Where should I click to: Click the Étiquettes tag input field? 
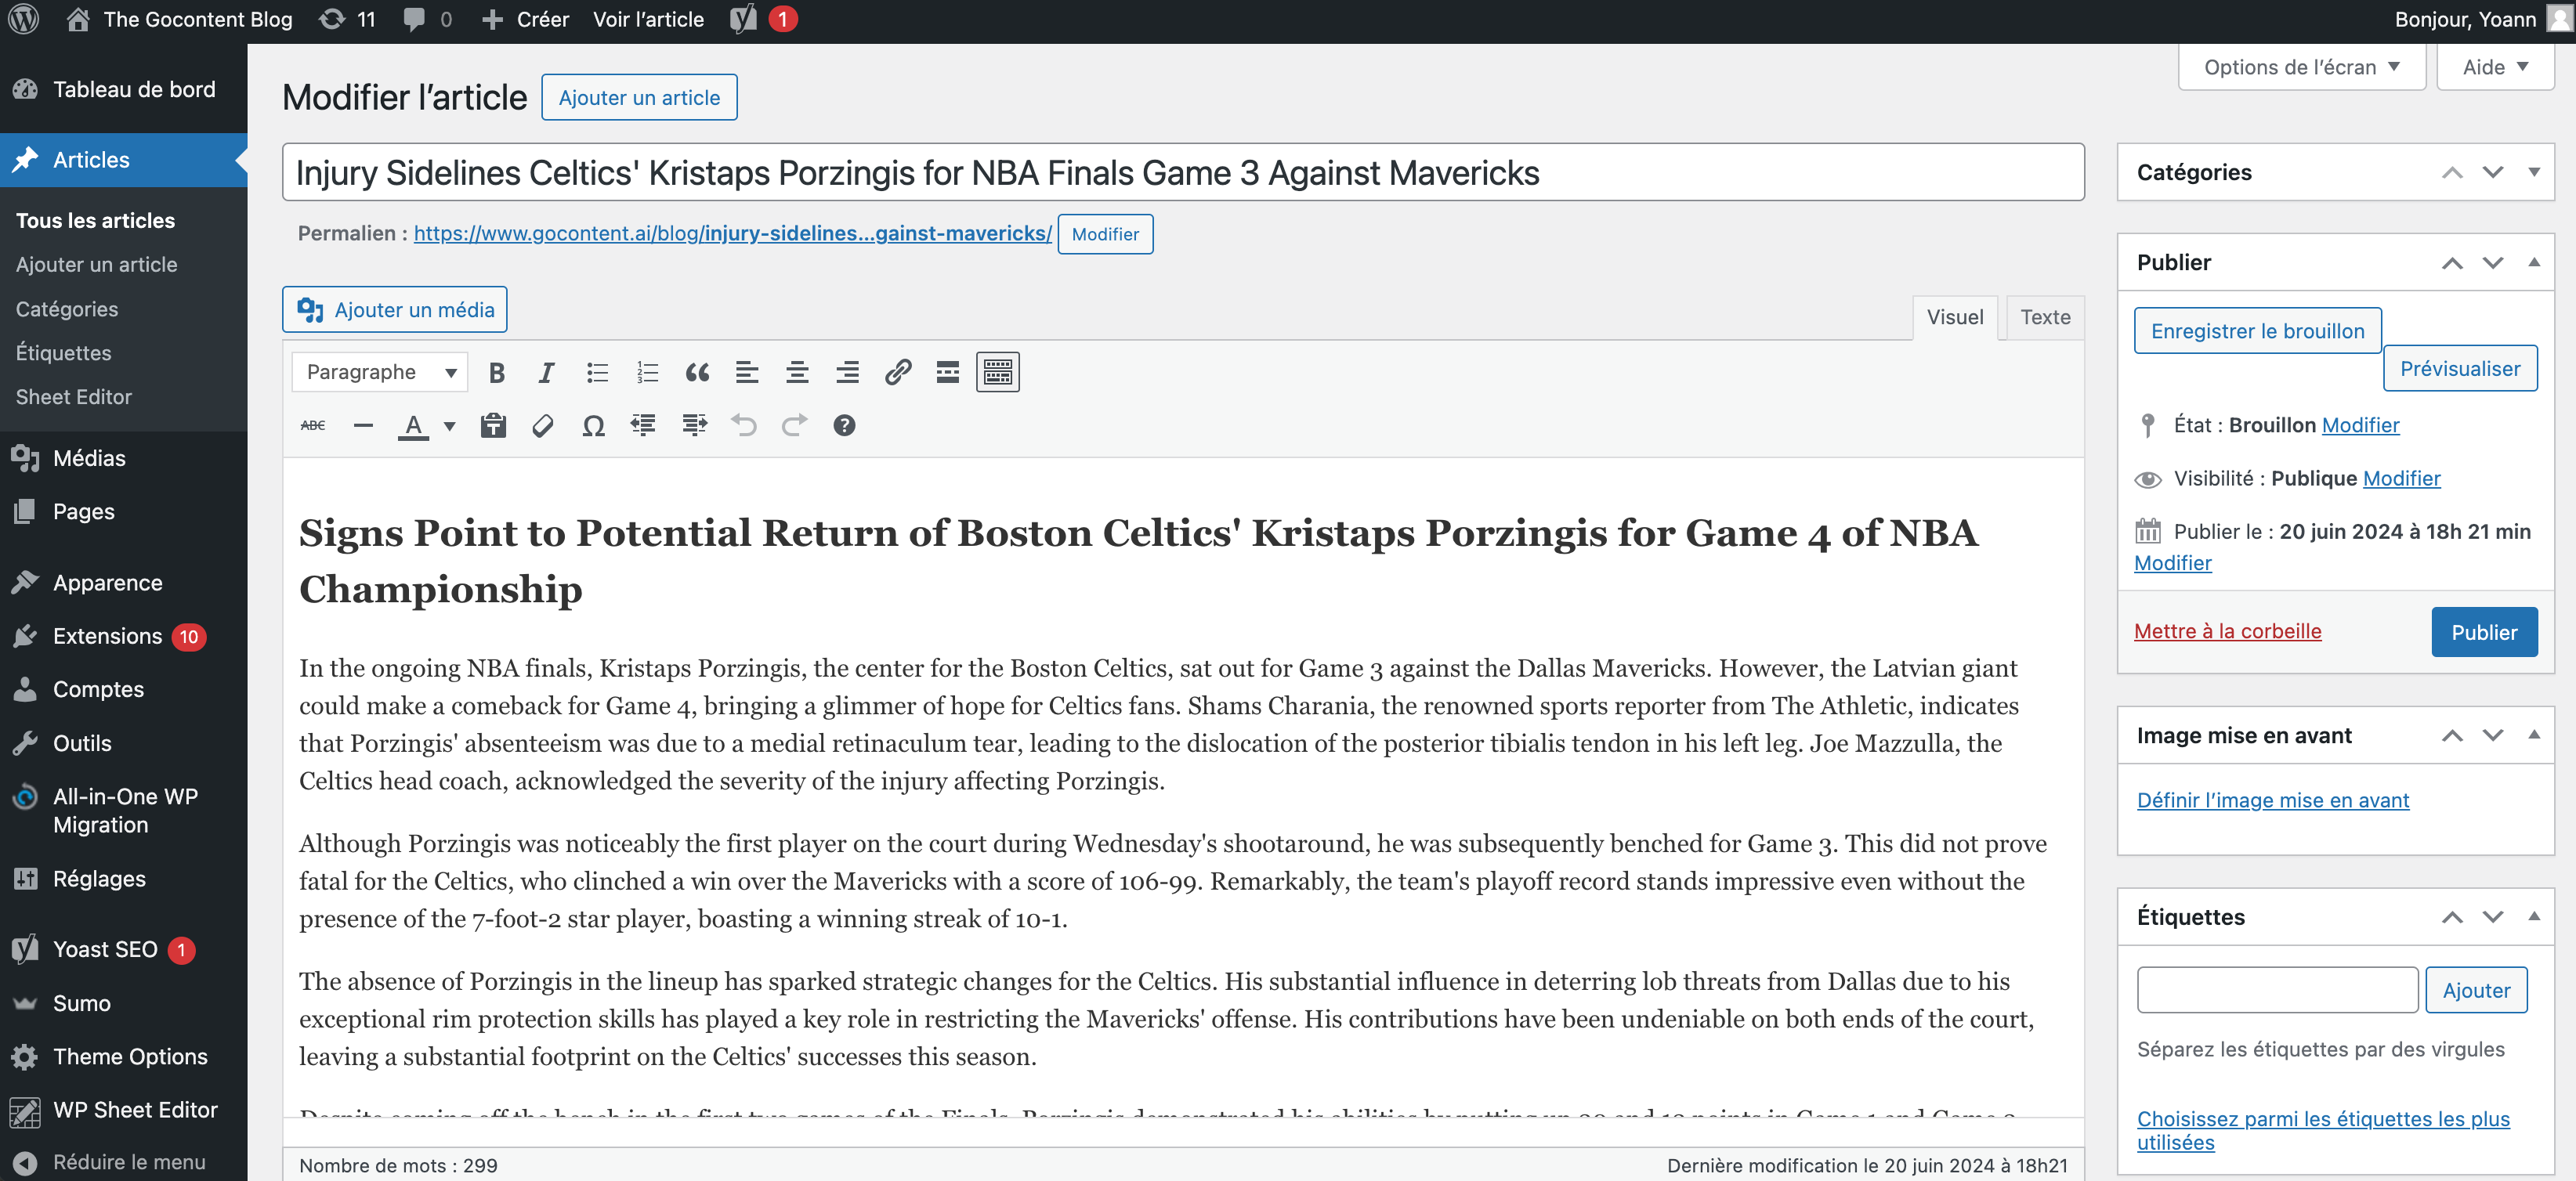2276,990
